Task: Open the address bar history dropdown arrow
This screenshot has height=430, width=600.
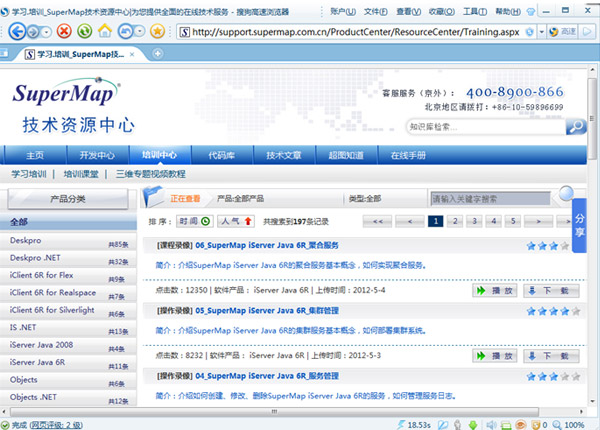Action: [x=541, y=32]
